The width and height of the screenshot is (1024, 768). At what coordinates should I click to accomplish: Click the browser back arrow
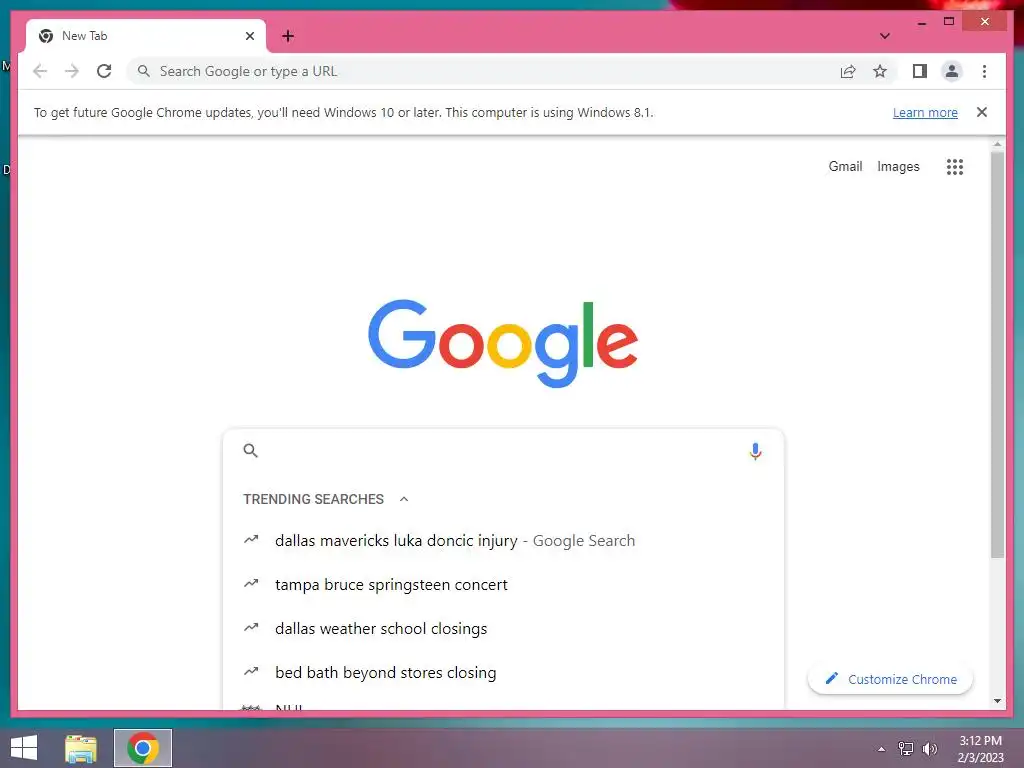click(x=40, y=71)
